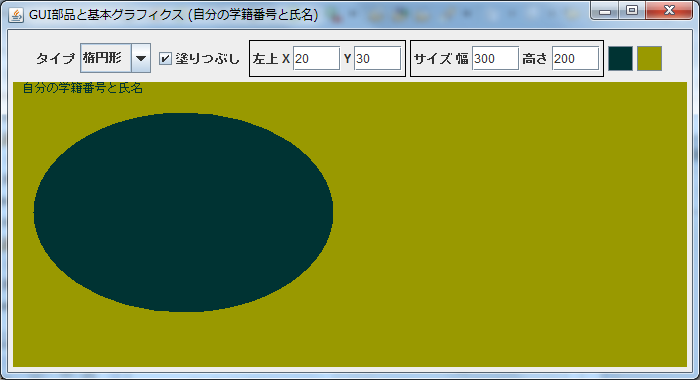Screen dimensions: 700x380
Task: Click the Y coordinate field showing 30
Action: pyautogui.click(x=377, y=58)
